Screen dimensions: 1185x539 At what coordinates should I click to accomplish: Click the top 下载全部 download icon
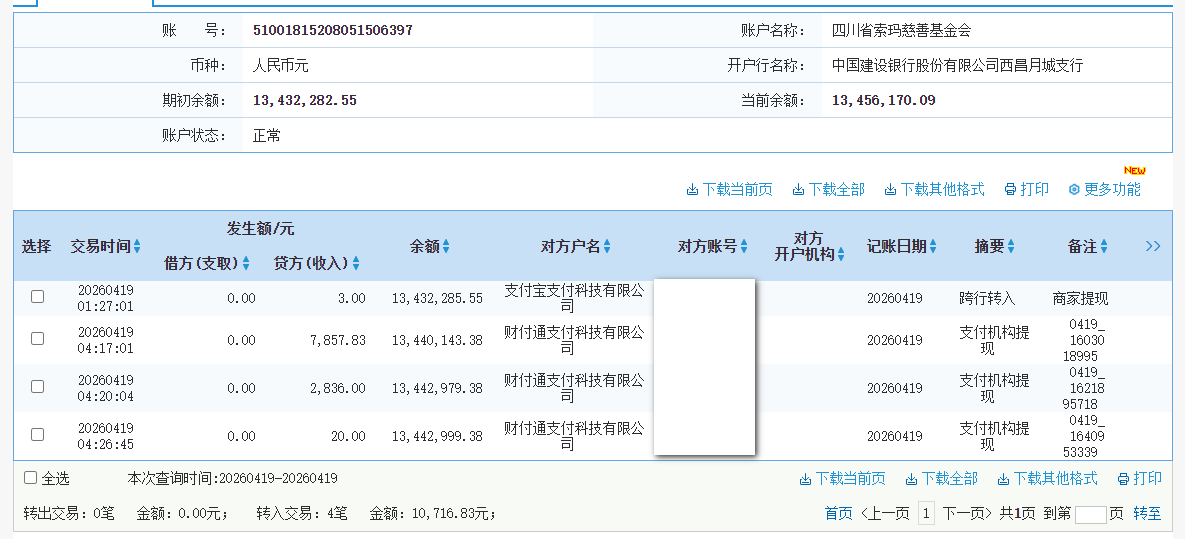pyautogui.click(x=798, y=190)
